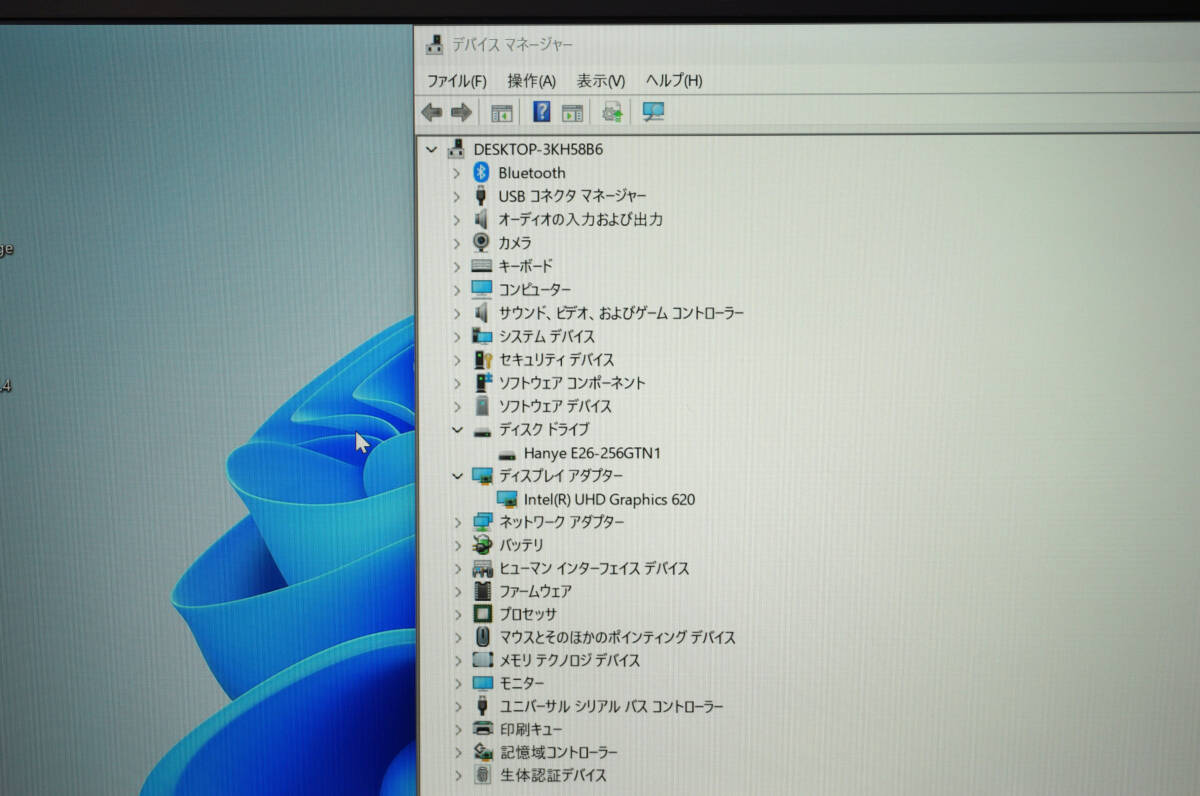Expand the ソフトウェア コンポーネント arrow

tap(457, 382)
